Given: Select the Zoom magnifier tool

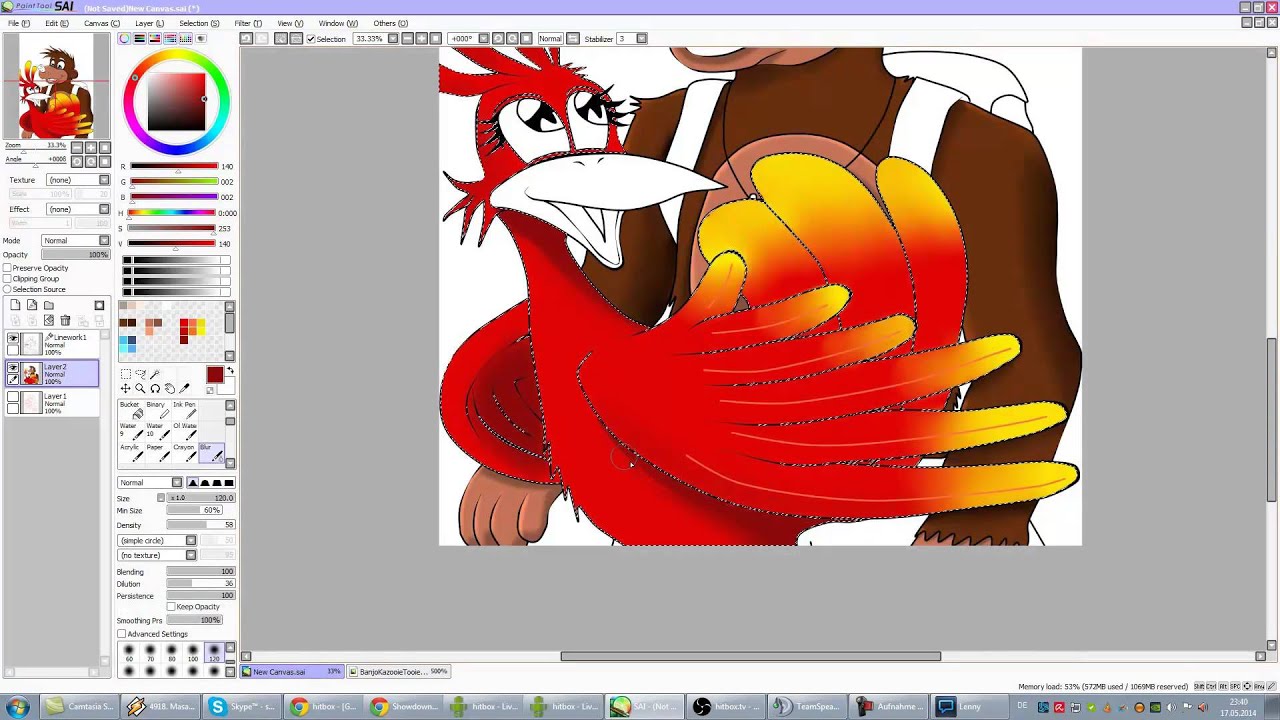Looking at the screenshot, I should tap(140, 388).
